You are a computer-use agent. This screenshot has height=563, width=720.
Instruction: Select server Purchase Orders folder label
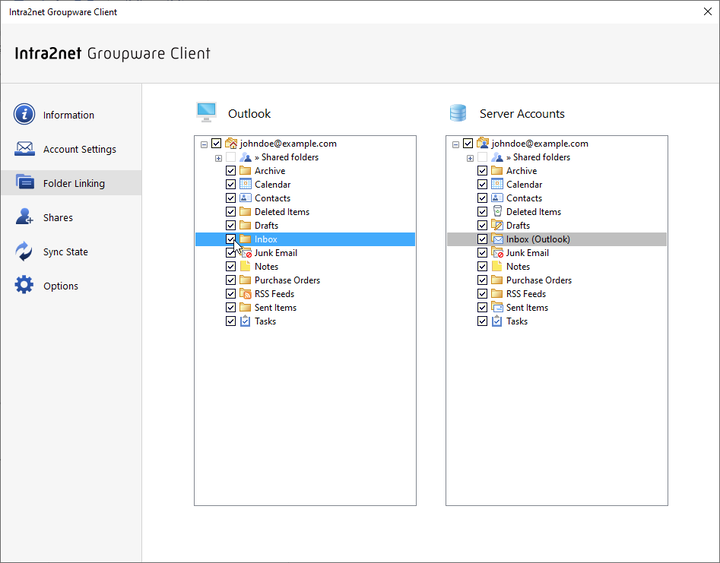539,280
